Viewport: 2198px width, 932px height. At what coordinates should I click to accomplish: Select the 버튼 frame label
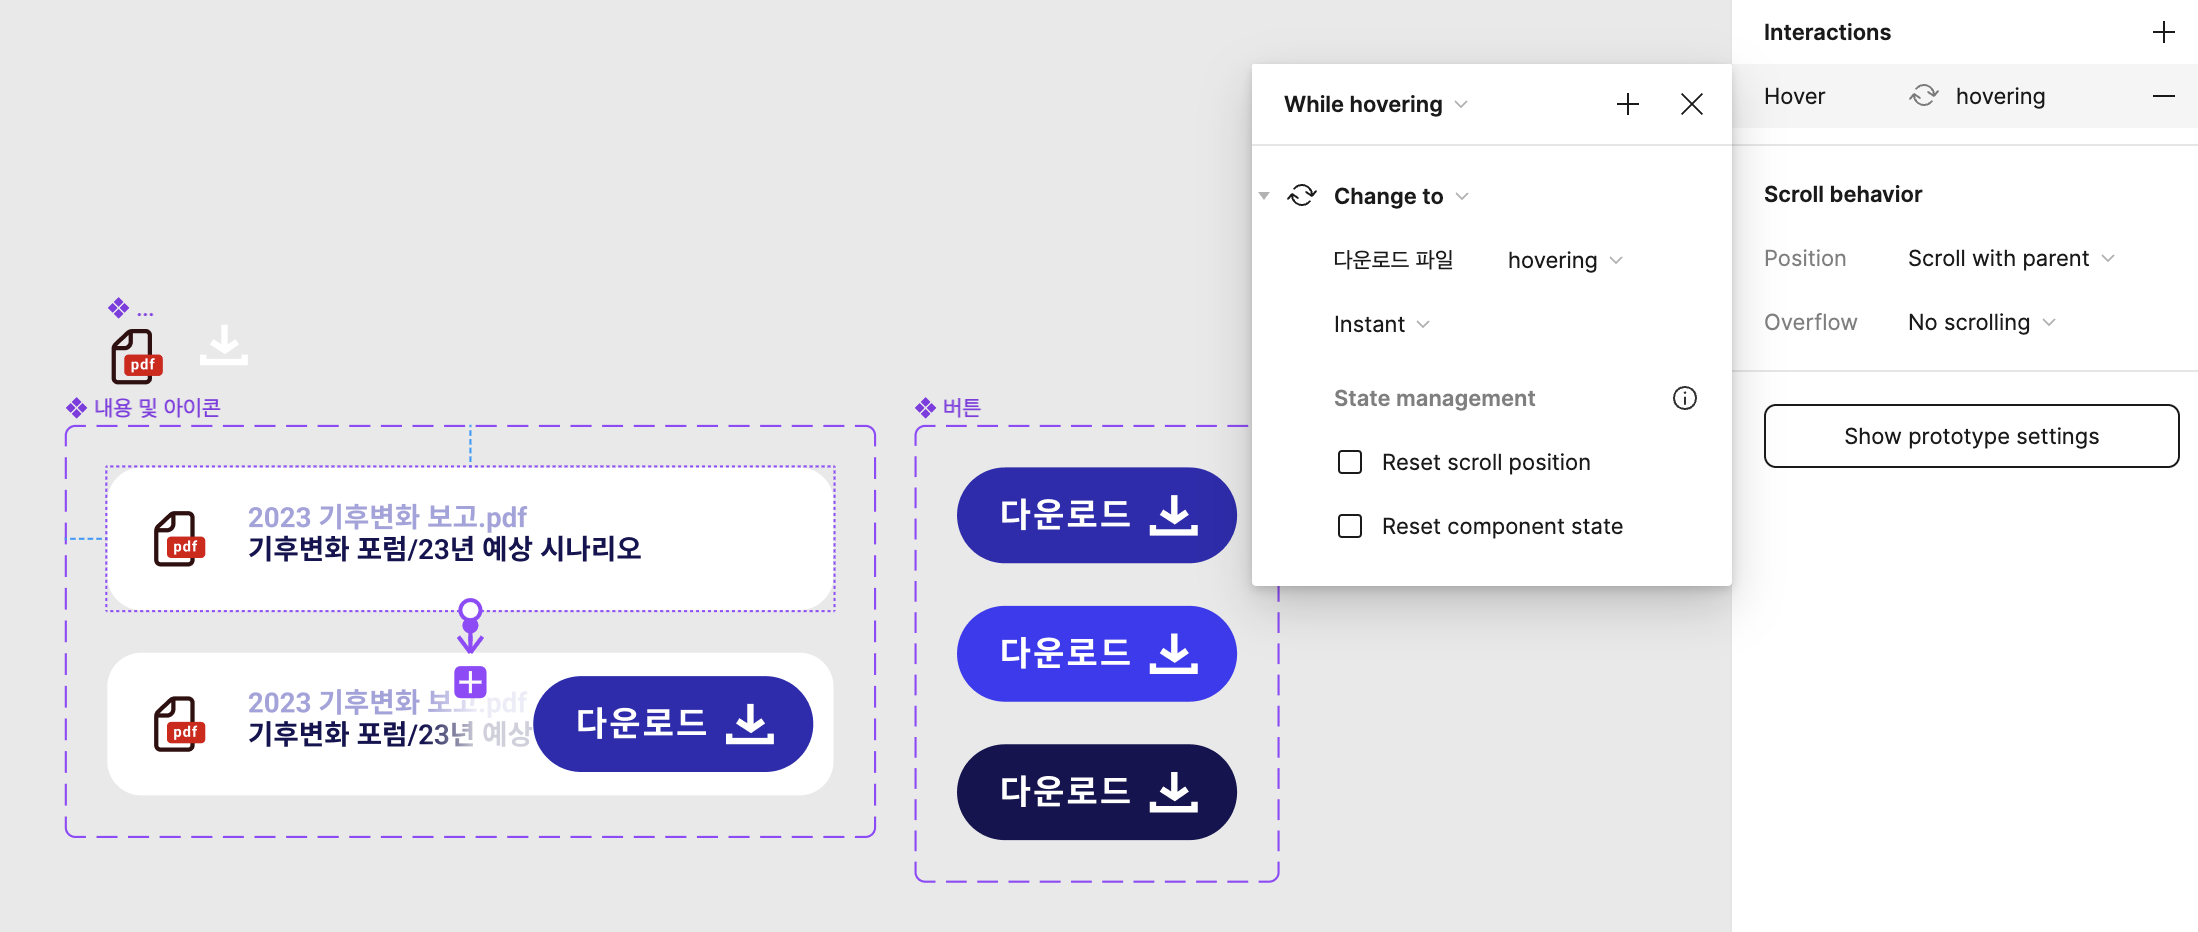pos(962,408)
